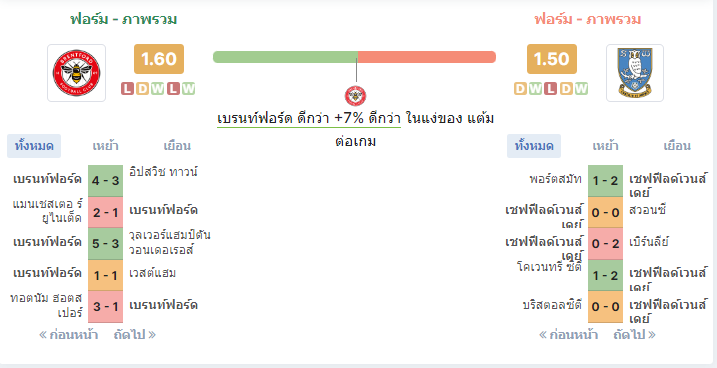The width and height of the screenshot is (717, 368).
Task: Click Brentford's orange D form badge
Action: 143,89
